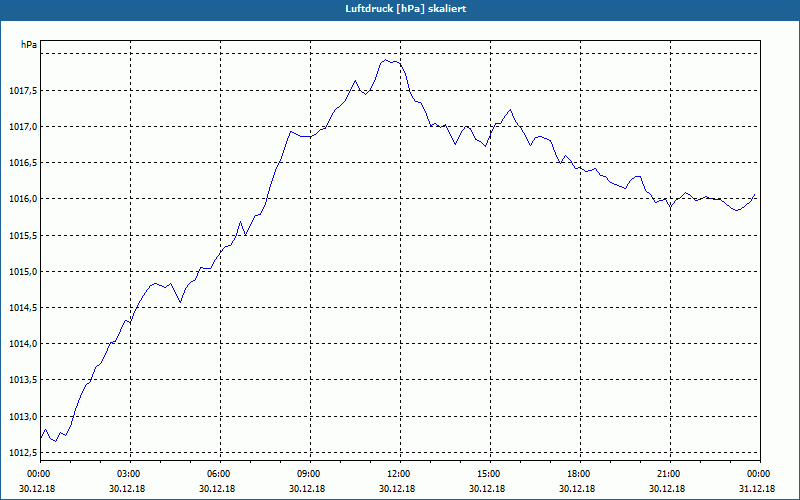Click the 30.12.18 date under 09:00
This screenshot has width=800, height=500.
pyautogui.click(x=307, y=488)
